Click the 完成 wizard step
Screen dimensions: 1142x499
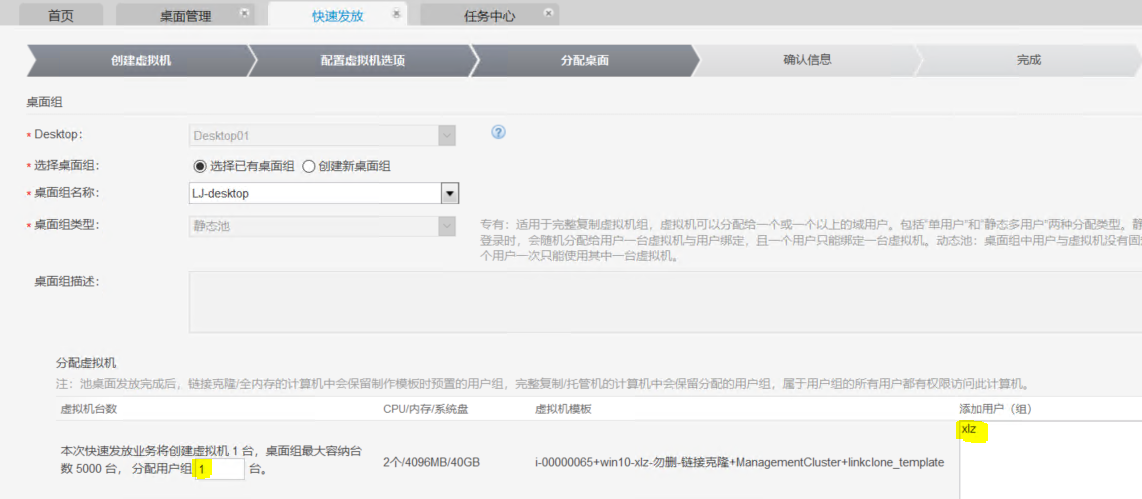click(1028, 60)
